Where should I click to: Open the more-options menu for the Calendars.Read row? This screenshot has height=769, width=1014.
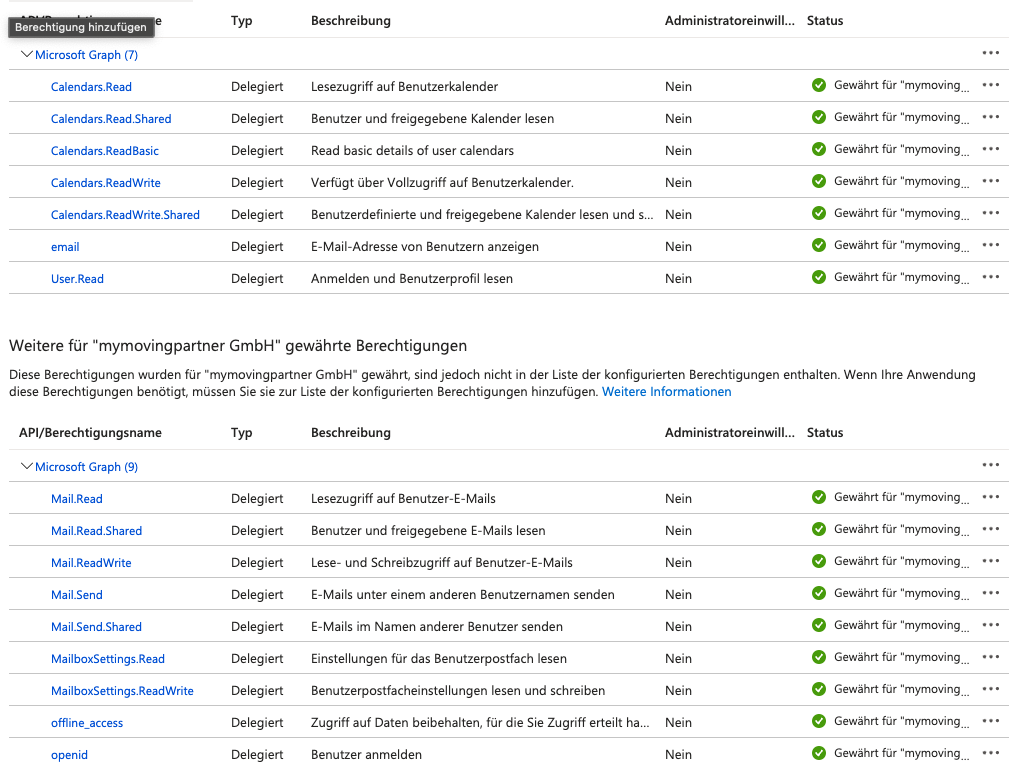point(990,85)
